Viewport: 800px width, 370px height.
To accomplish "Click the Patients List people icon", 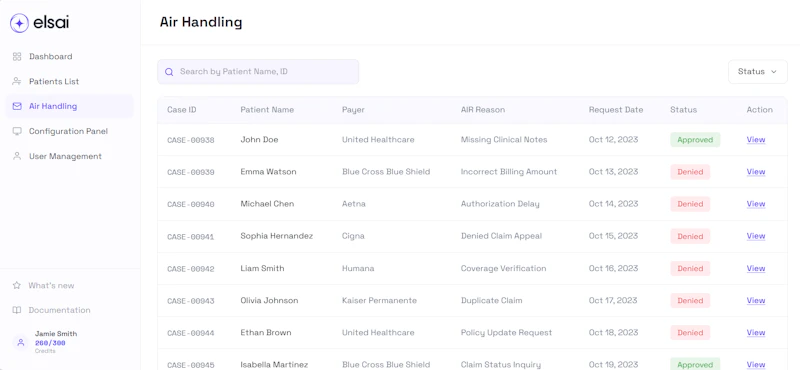I will click(17, 82).
